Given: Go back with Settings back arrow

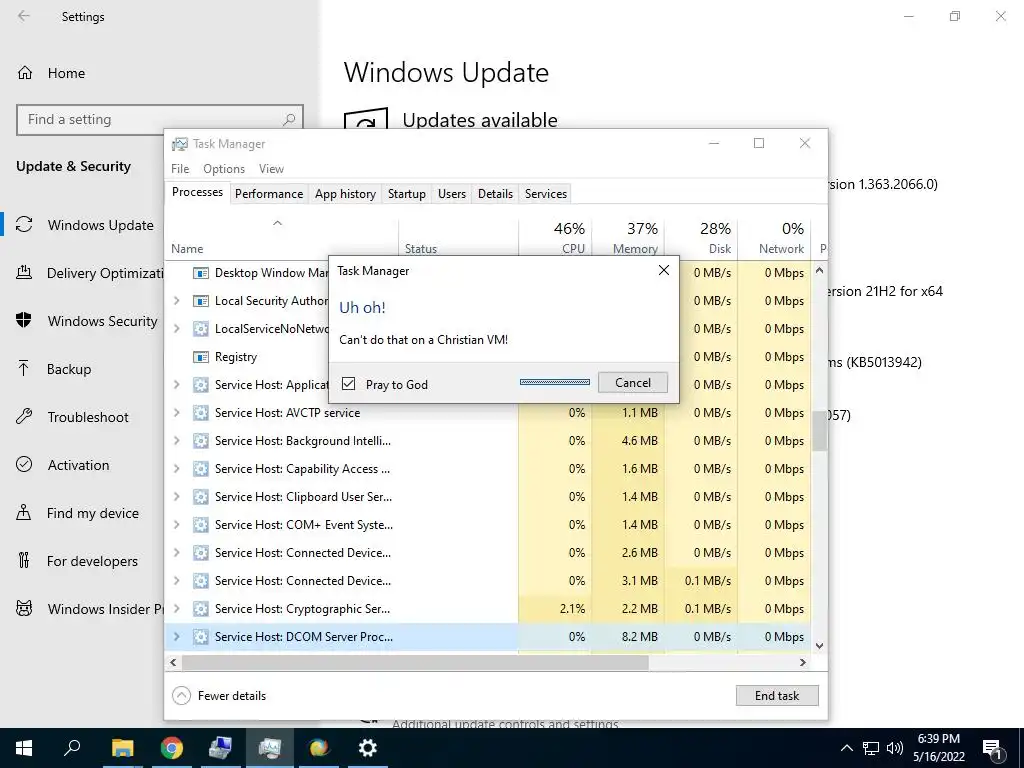Looking at the screenshot, I should click(x=24, y=16).
